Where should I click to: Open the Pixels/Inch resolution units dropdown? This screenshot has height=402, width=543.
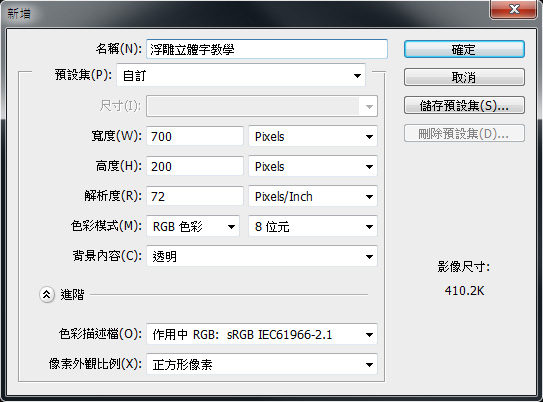tap(313, 197)
